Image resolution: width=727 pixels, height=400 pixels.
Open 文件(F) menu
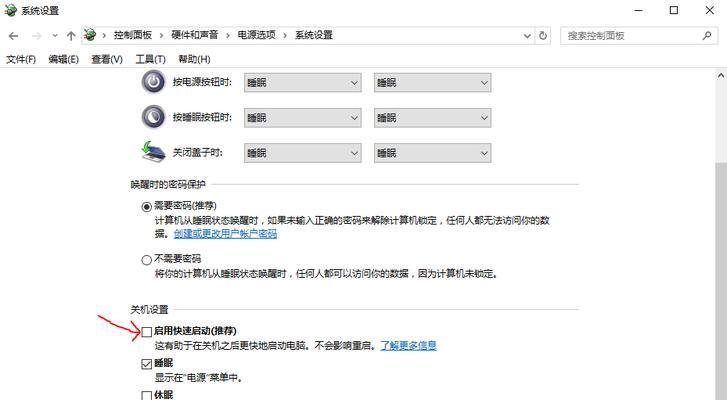pyautogui.click(x=21, y=59)
